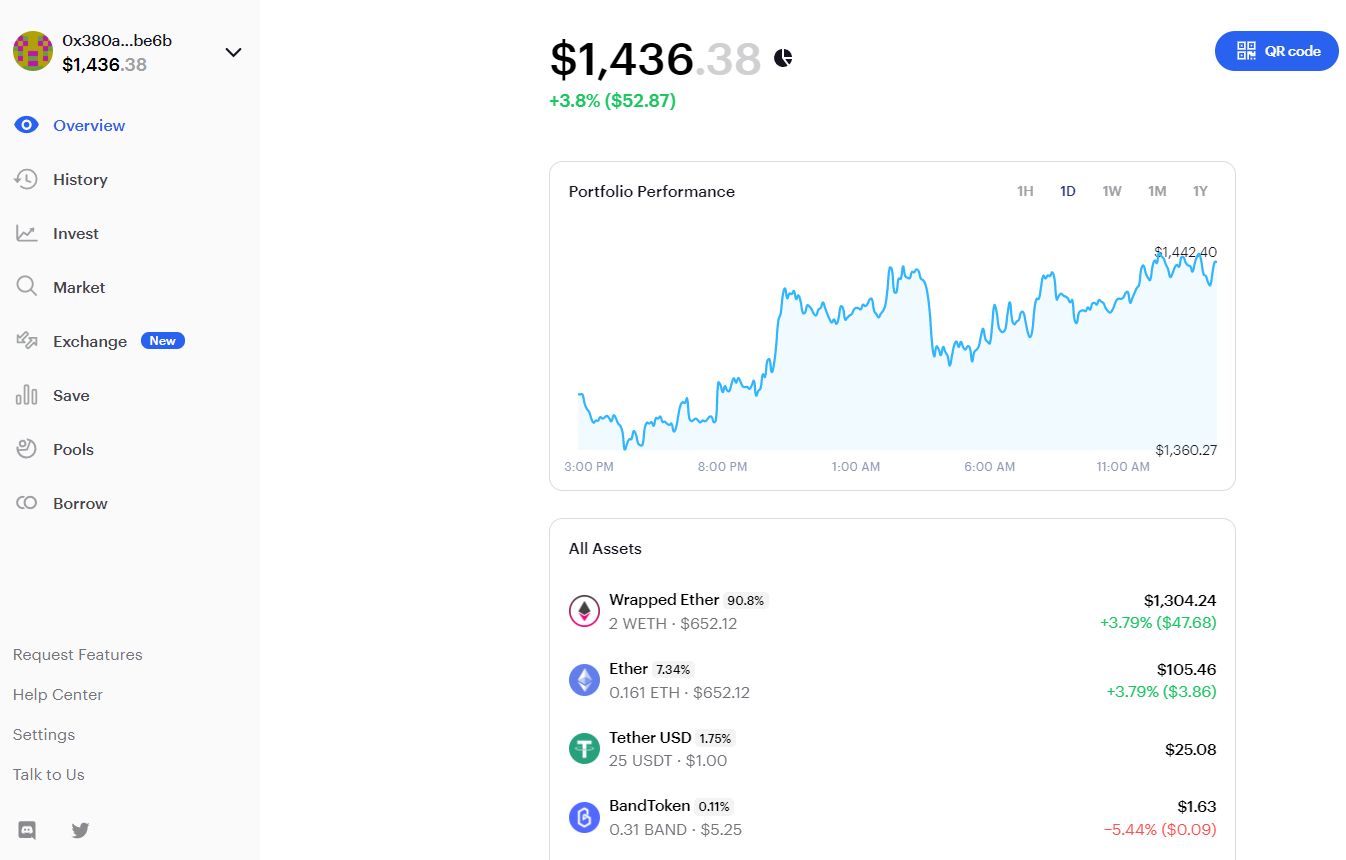
Task: Open the Pools page
Action: [73, 450]
